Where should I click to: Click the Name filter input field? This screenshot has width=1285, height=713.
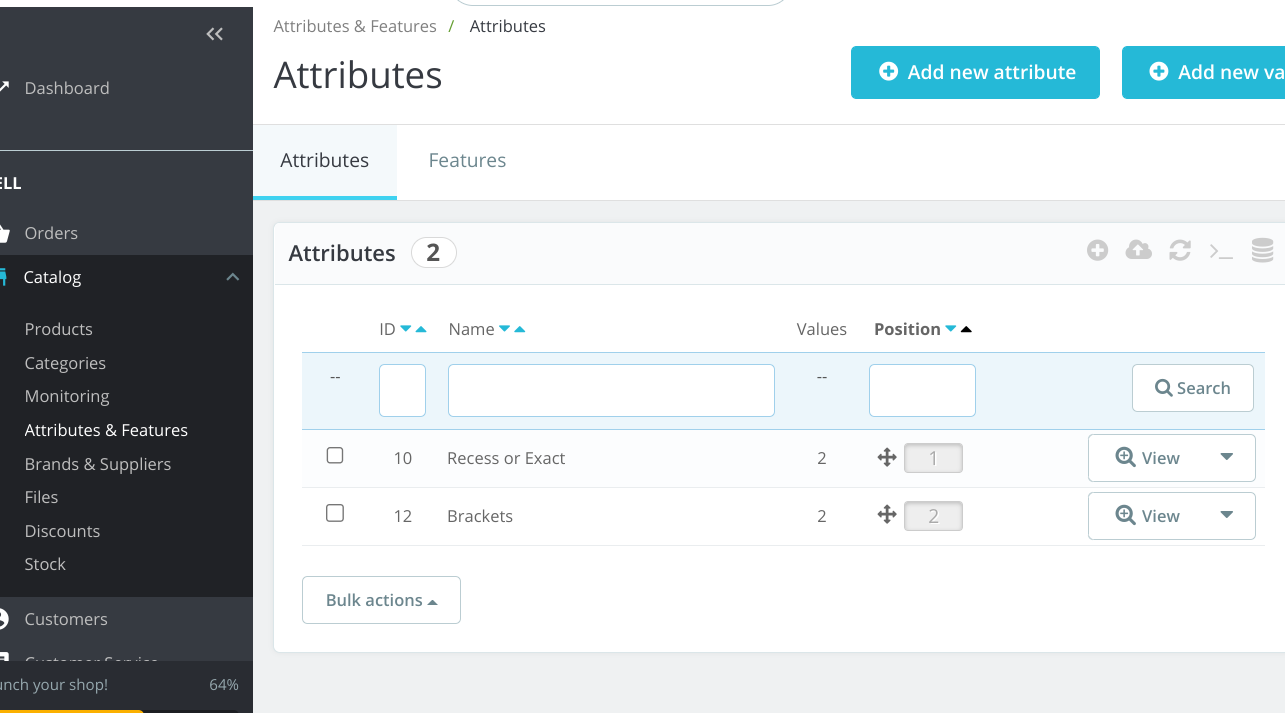click(611, 390)
